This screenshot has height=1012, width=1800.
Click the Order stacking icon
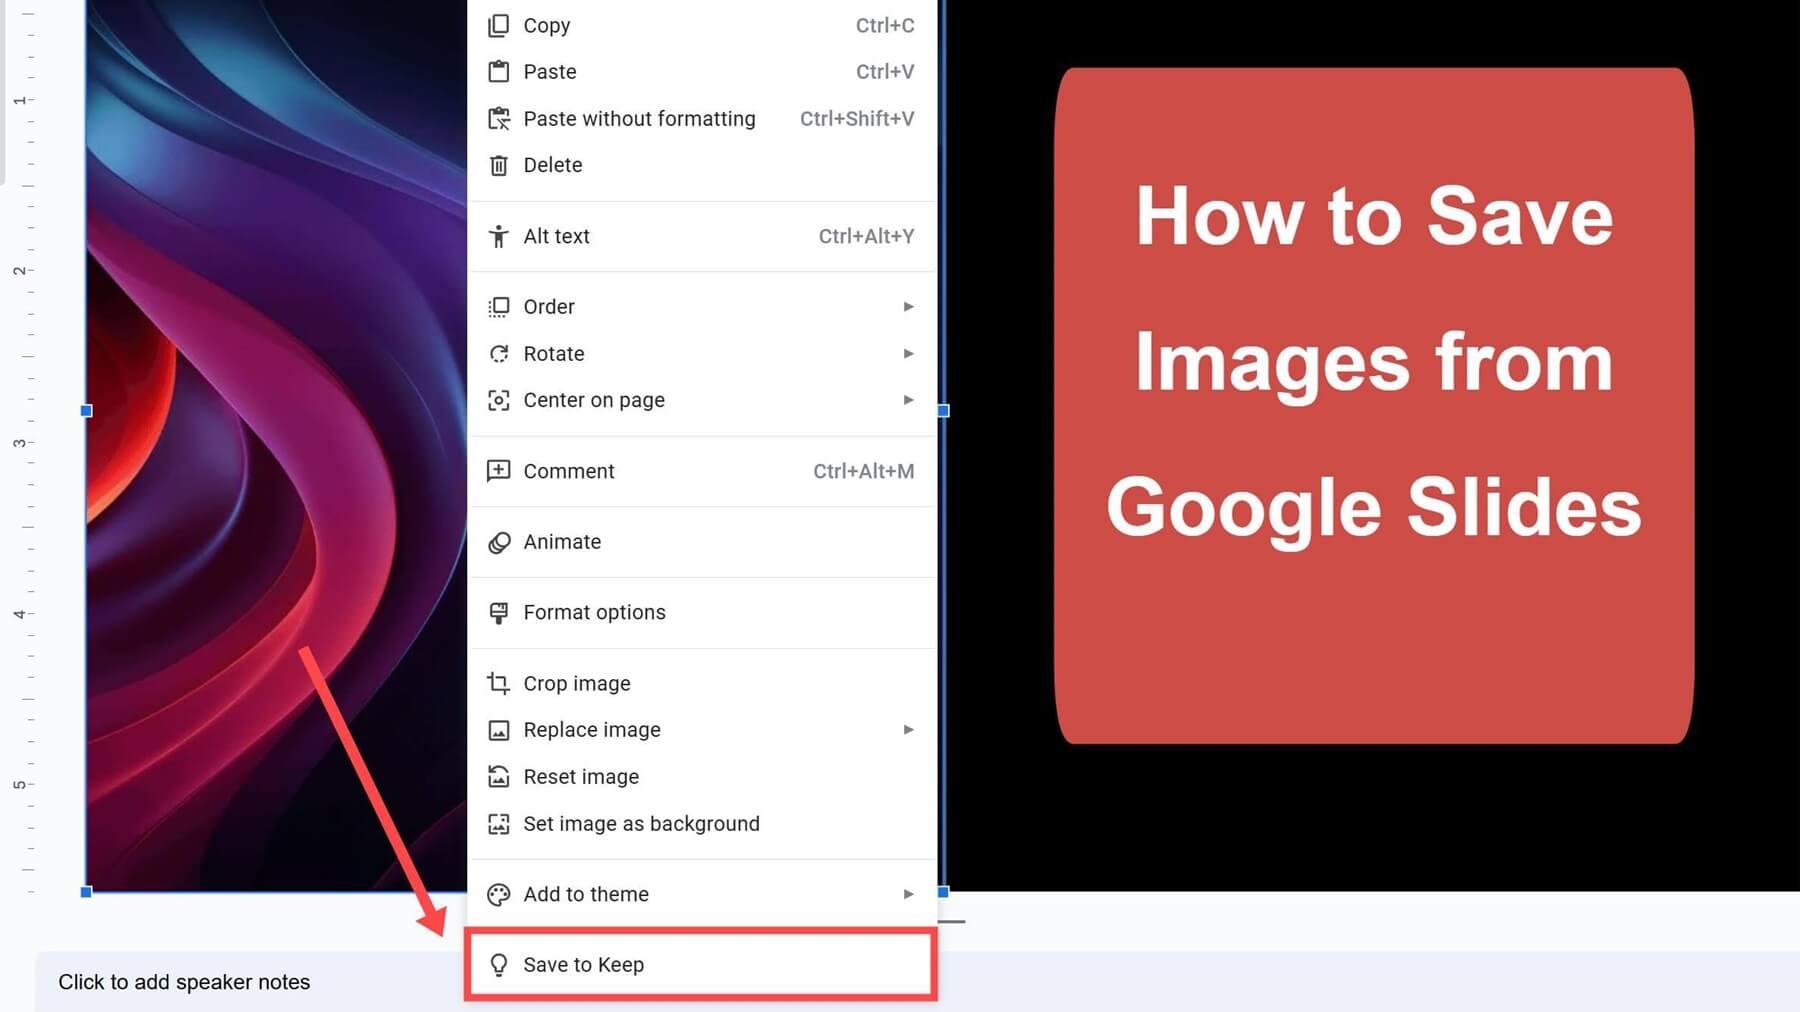(498, 307)
